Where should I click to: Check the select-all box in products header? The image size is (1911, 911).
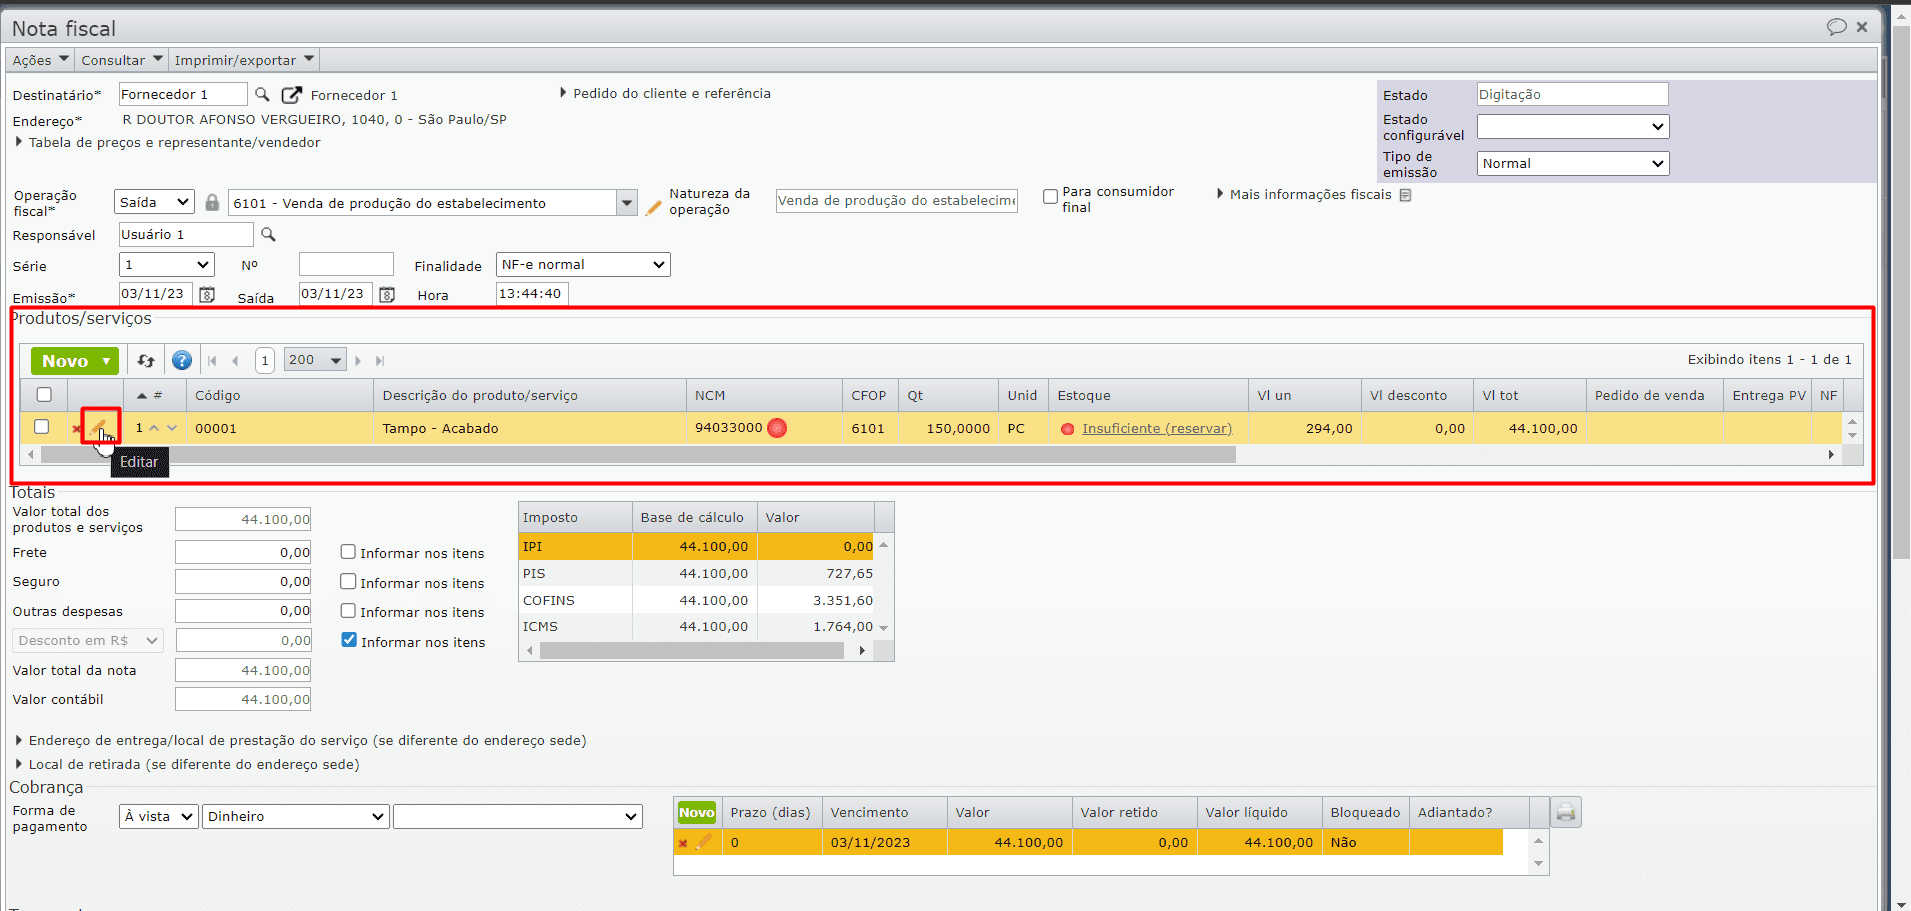pos(44,395)
